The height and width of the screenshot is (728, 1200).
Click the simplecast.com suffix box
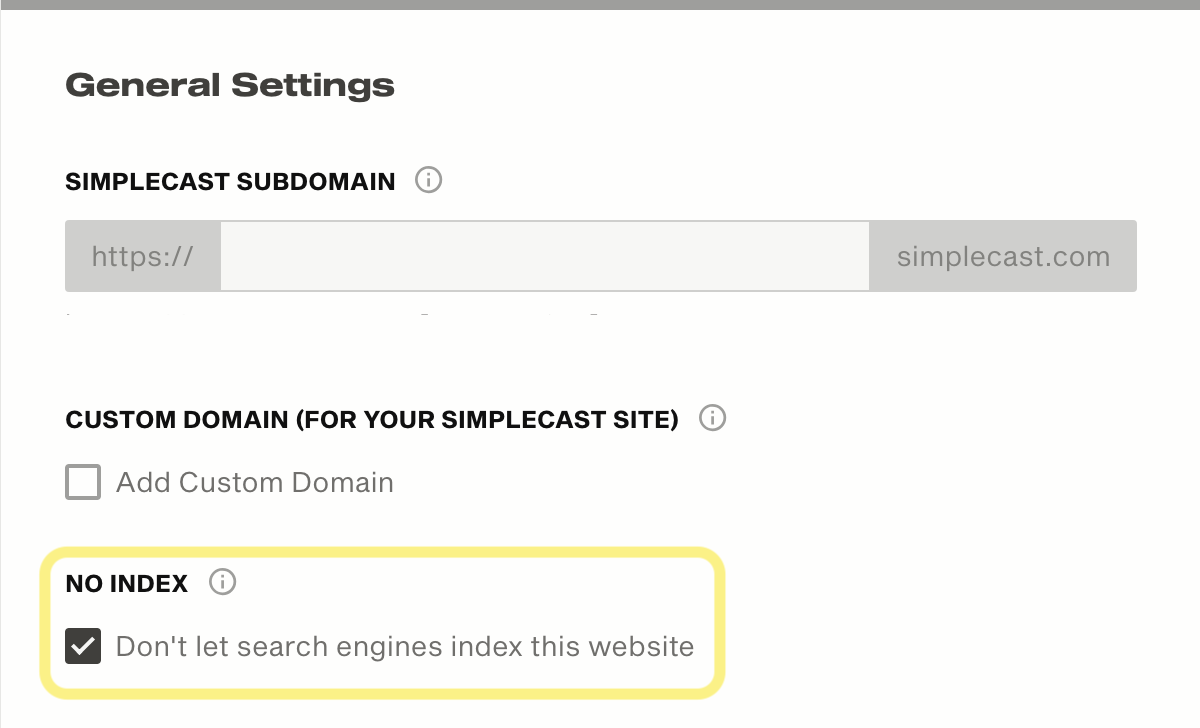pos(1003,256)
